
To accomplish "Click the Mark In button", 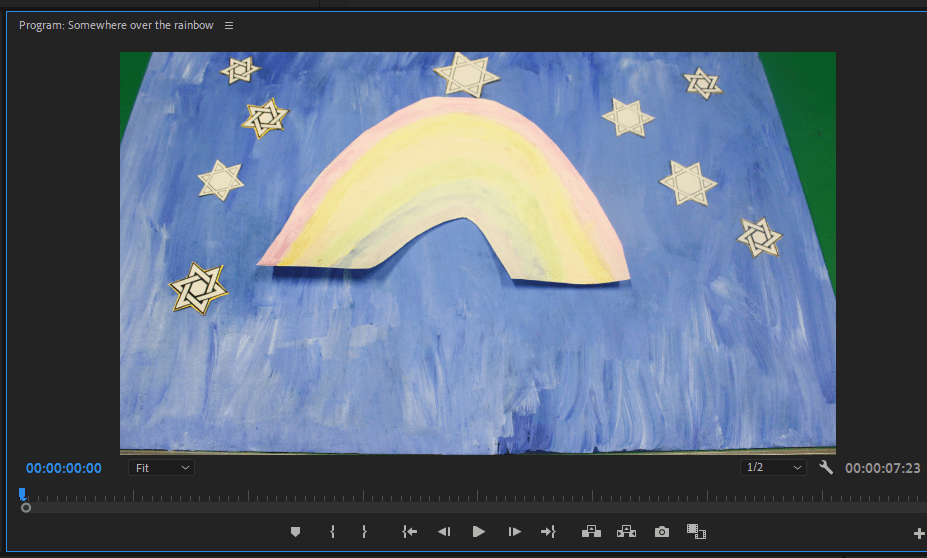I will [332, 532].
